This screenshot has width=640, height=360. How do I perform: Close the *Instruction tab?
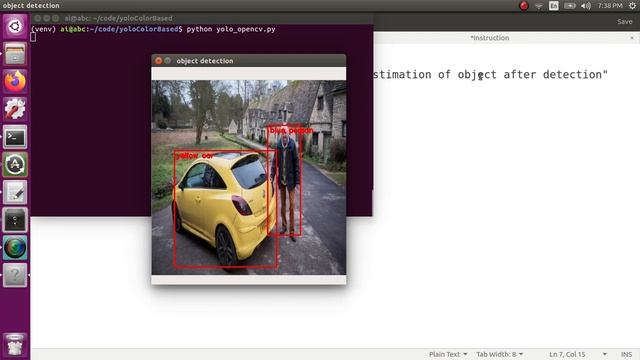coord(632,38)
